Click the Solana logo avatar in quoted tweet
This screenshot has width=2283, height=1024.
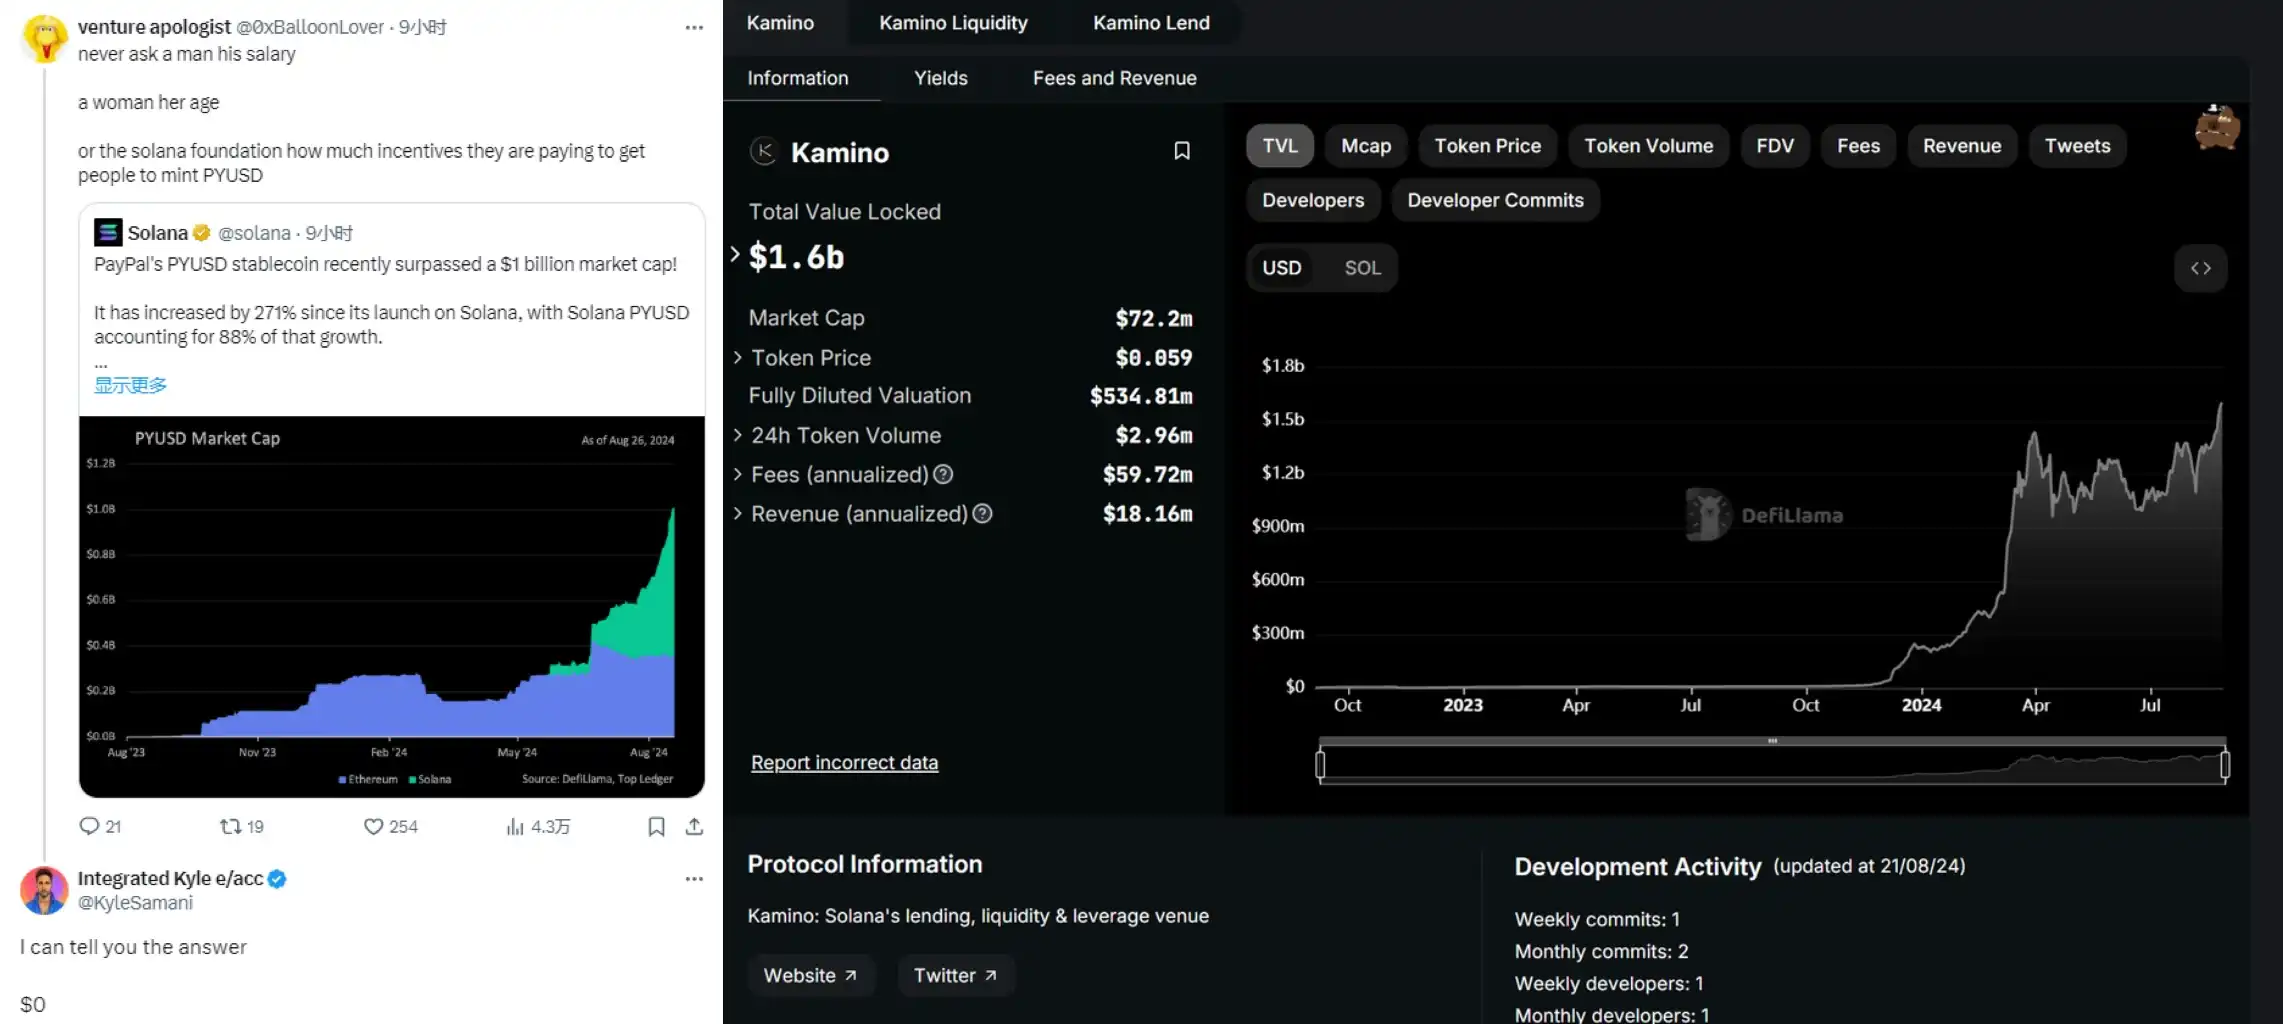(x=108, y=233)
